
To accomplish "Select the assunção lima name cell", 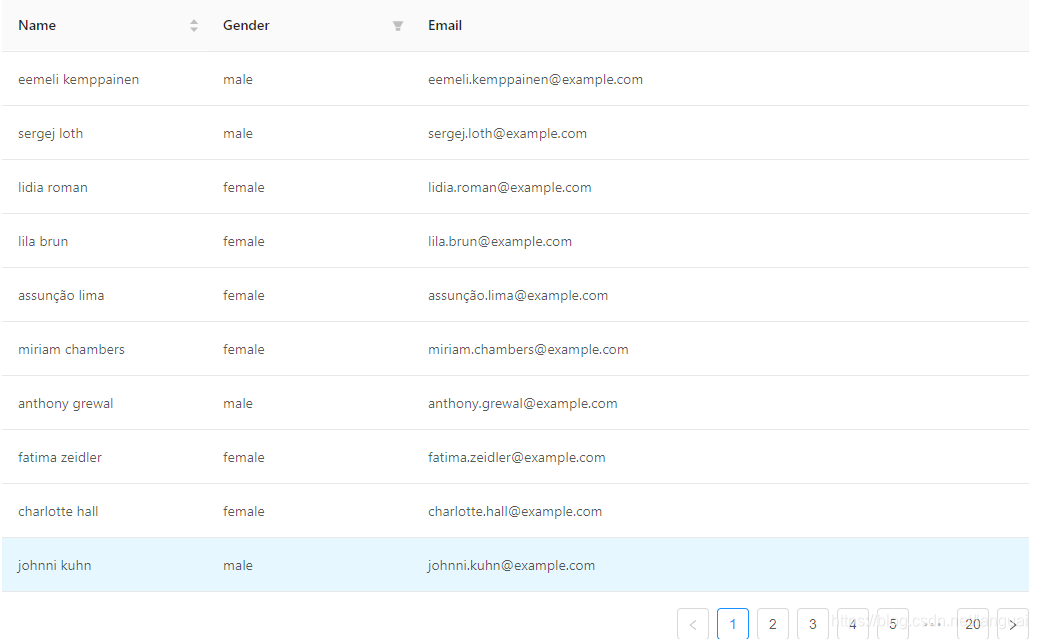I will [61, 296].
